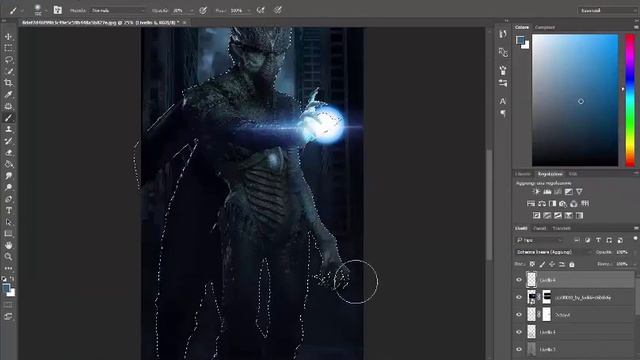Screen dimensions: 640x360
Task: Open the Character panel icon
Action: tap(503, 101)
